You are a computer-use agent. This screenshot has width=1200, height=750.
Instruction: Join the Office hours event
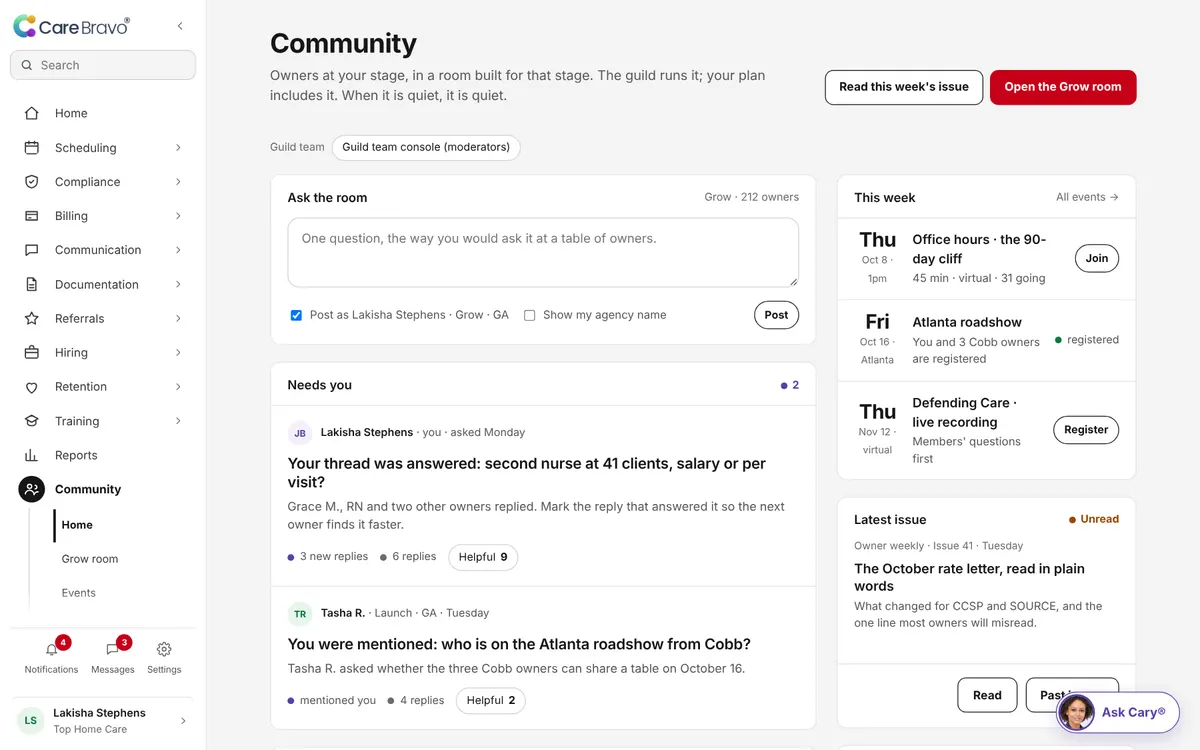pyautogui.click(x=1097, y=258)
